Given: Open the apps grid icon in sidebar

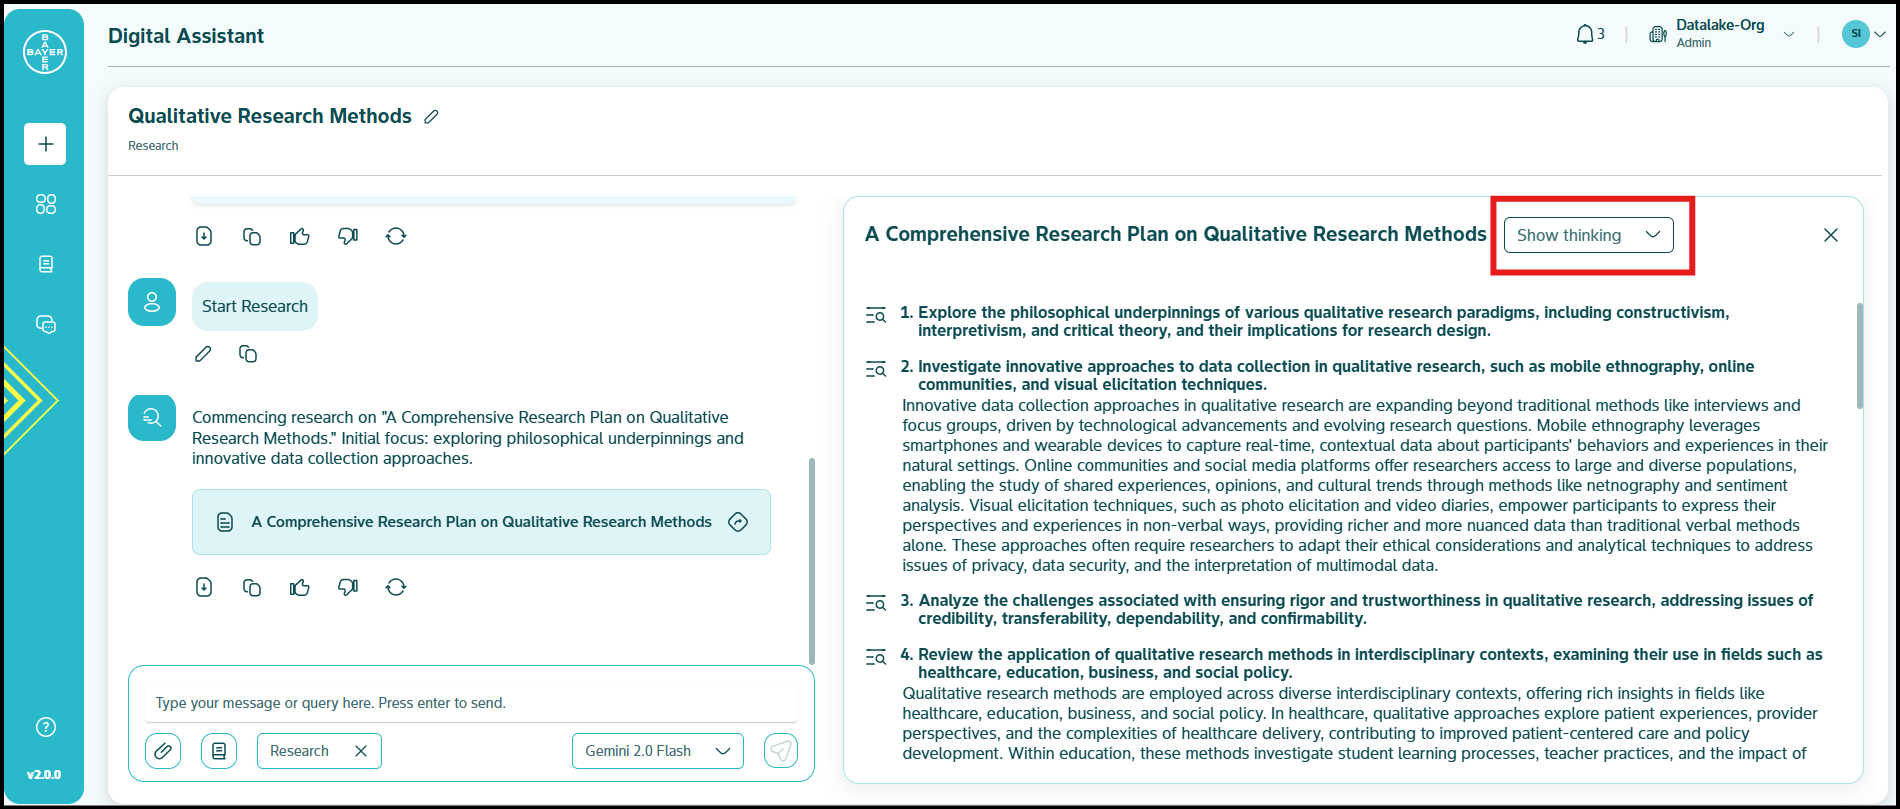Looking at the screenshot, I should tap(45, 204).
